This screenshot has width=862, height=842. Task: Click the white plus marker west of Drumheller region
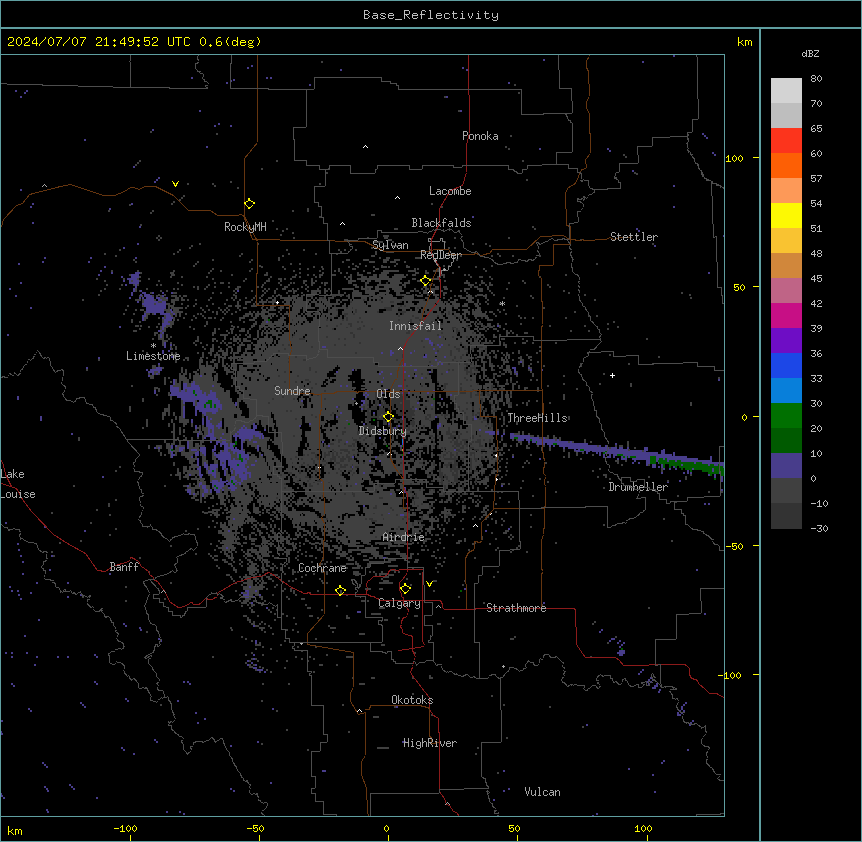pyautogui.click(x=612, y=375)
